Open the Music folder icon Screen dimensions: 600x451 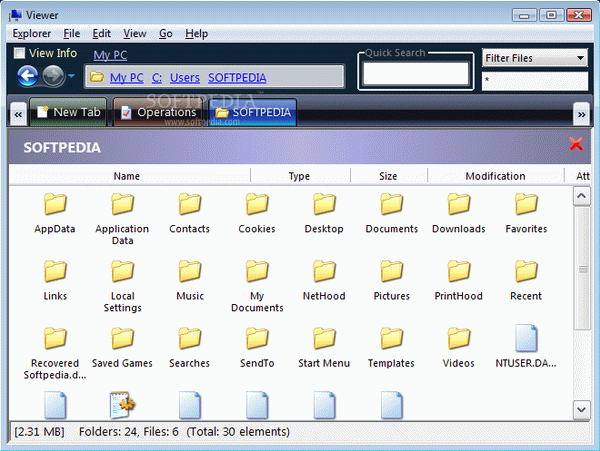[x=190, y=271]
